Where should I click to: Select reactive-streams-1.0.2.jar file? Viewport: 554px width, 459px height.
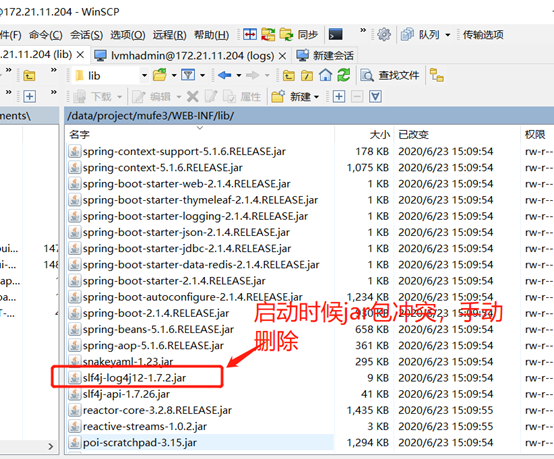(x=145, y=426)
